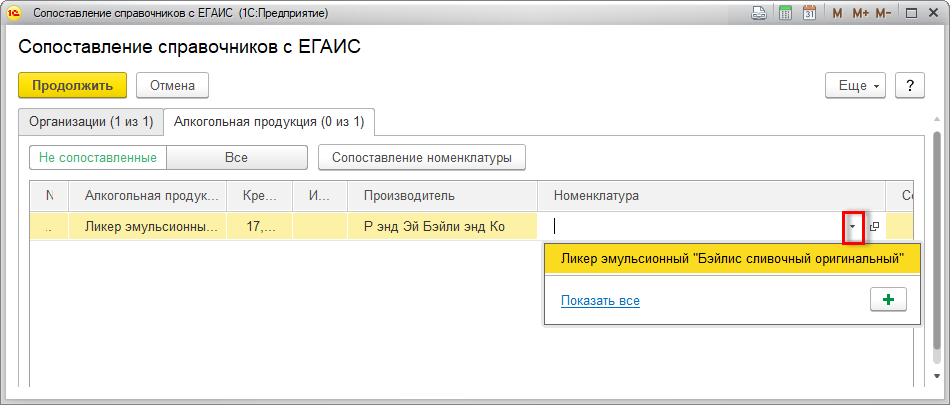
Task: Click the M memory button
Action: (x=837, y=14)
